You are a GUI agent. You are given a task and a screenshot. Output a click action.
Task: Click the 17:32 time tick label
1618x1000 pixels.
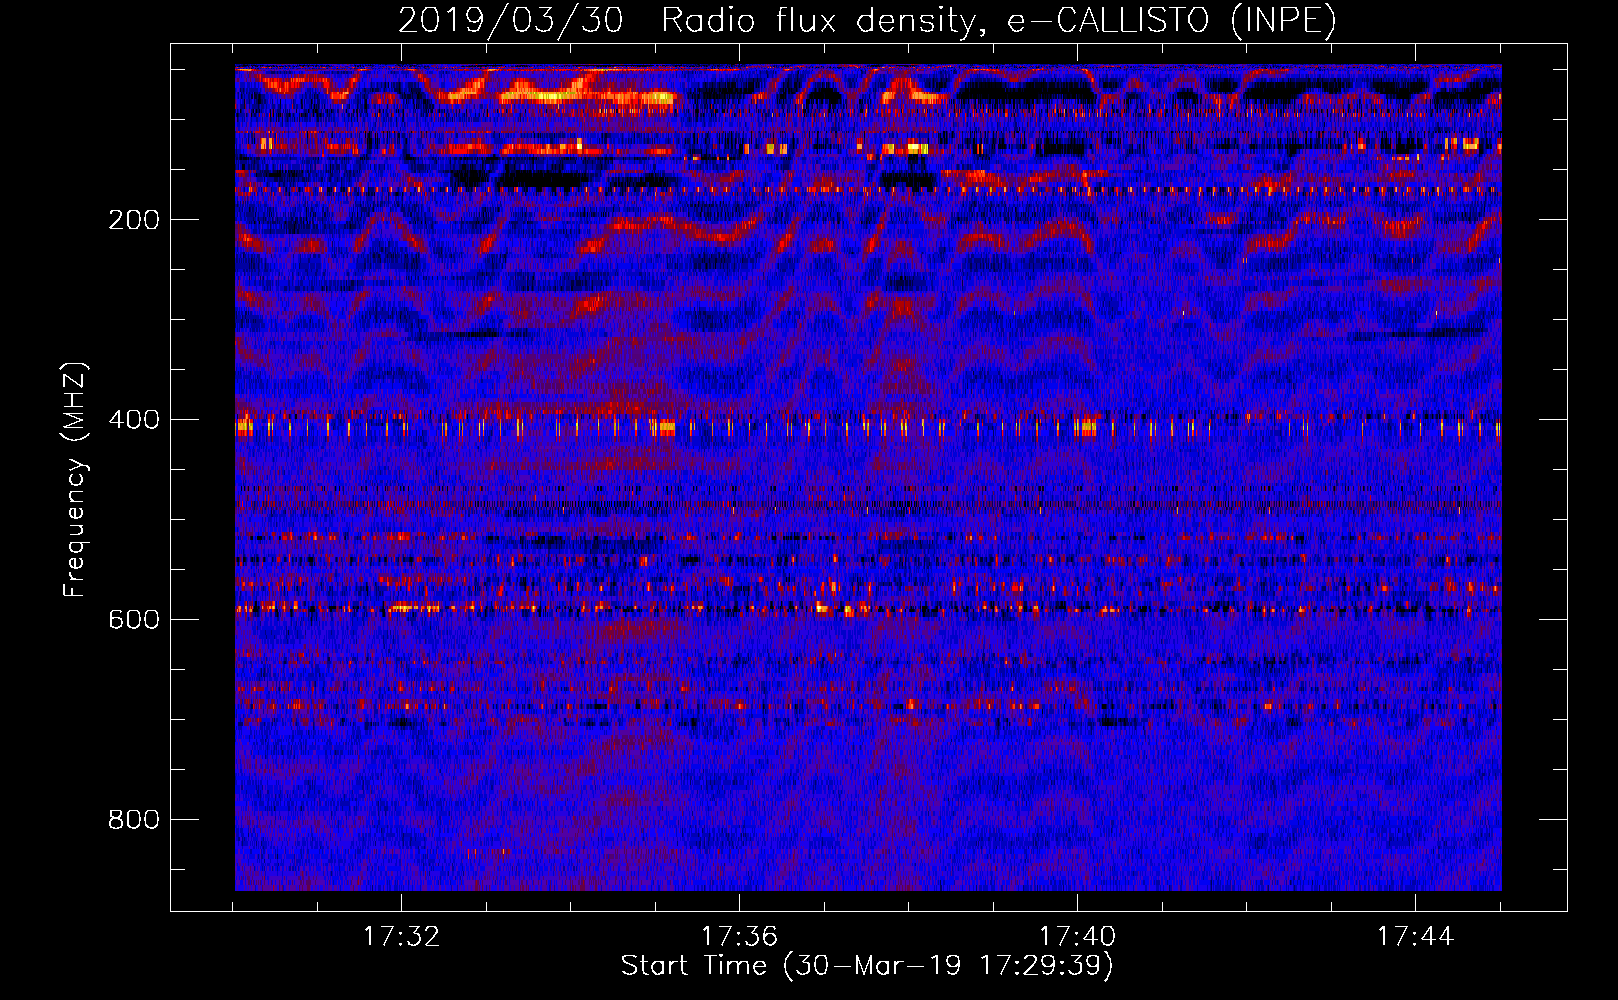[401, 937]
